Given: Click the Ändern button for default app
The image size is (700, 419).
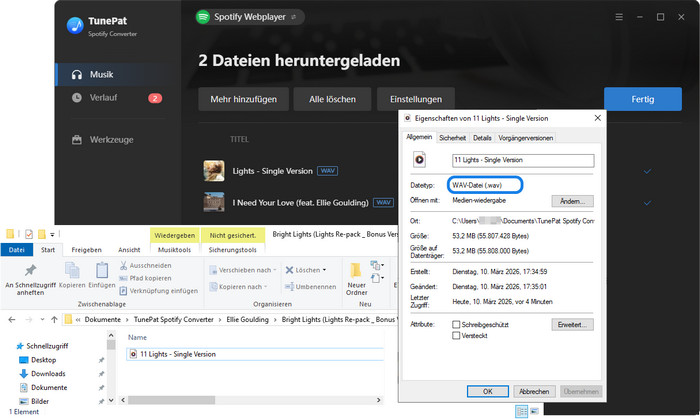Looking at the screenshot, I should coord(572,201).
